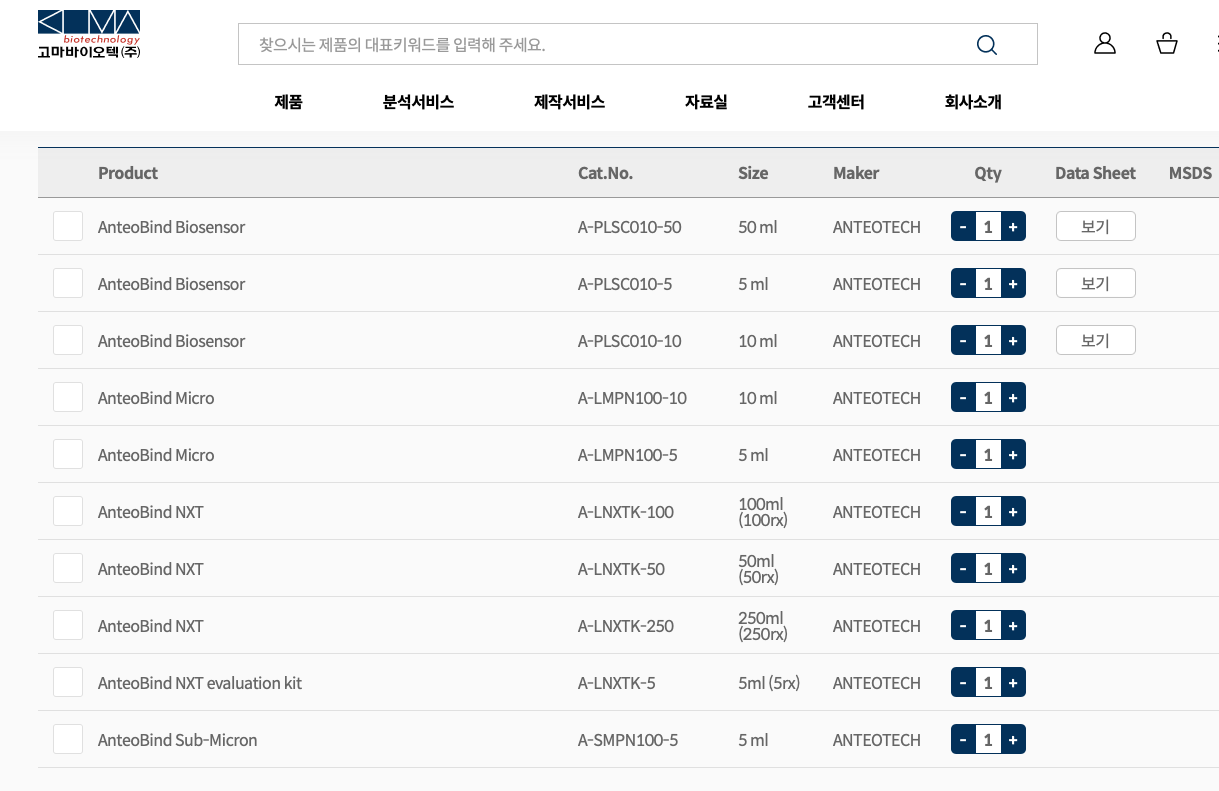Open the 분석서비스 menu
This screenshot has width=1219, height=791.
pos(418,101)
